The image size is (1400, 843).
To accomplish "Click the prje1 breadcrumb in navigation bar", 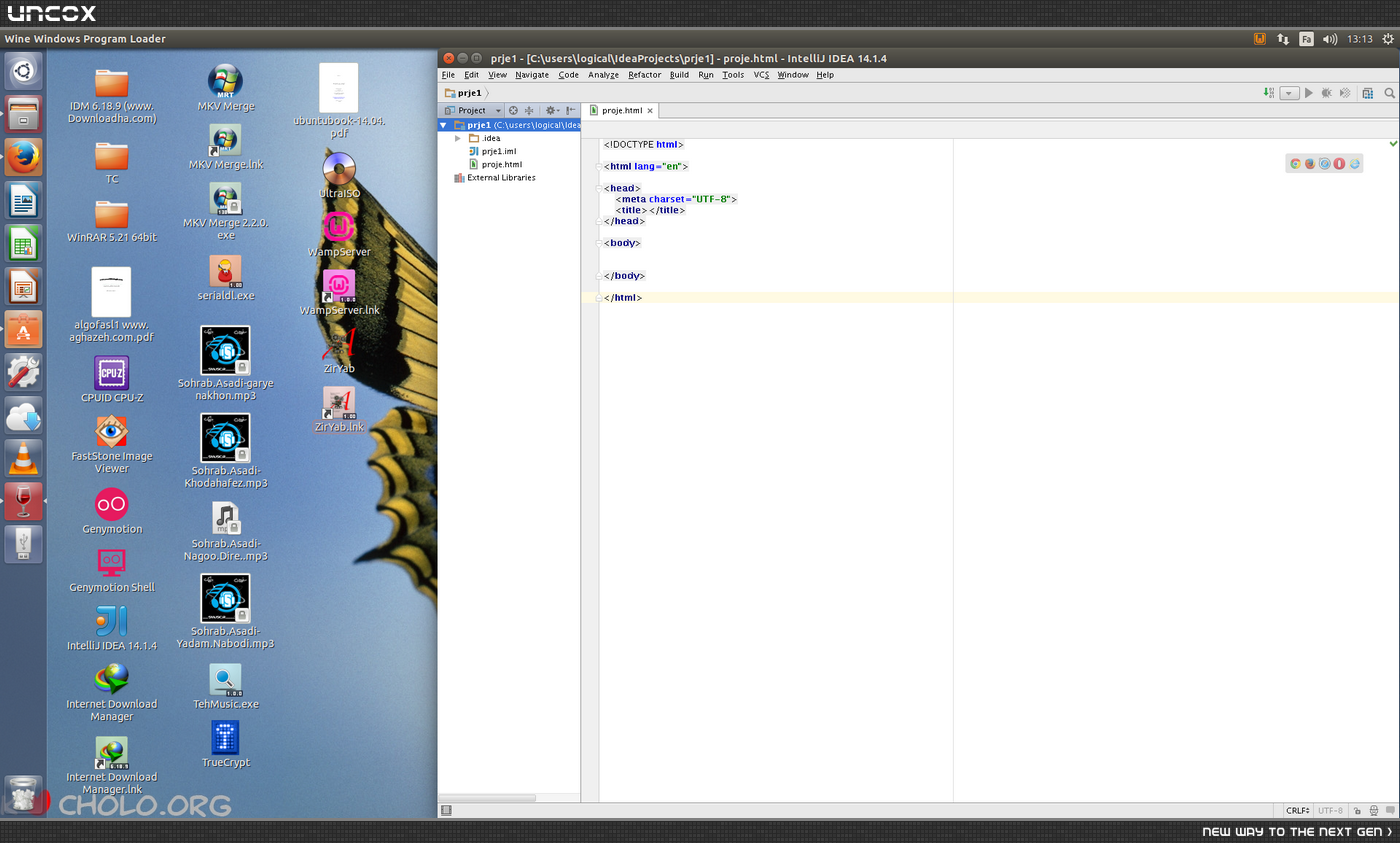I will pos(464,93).
